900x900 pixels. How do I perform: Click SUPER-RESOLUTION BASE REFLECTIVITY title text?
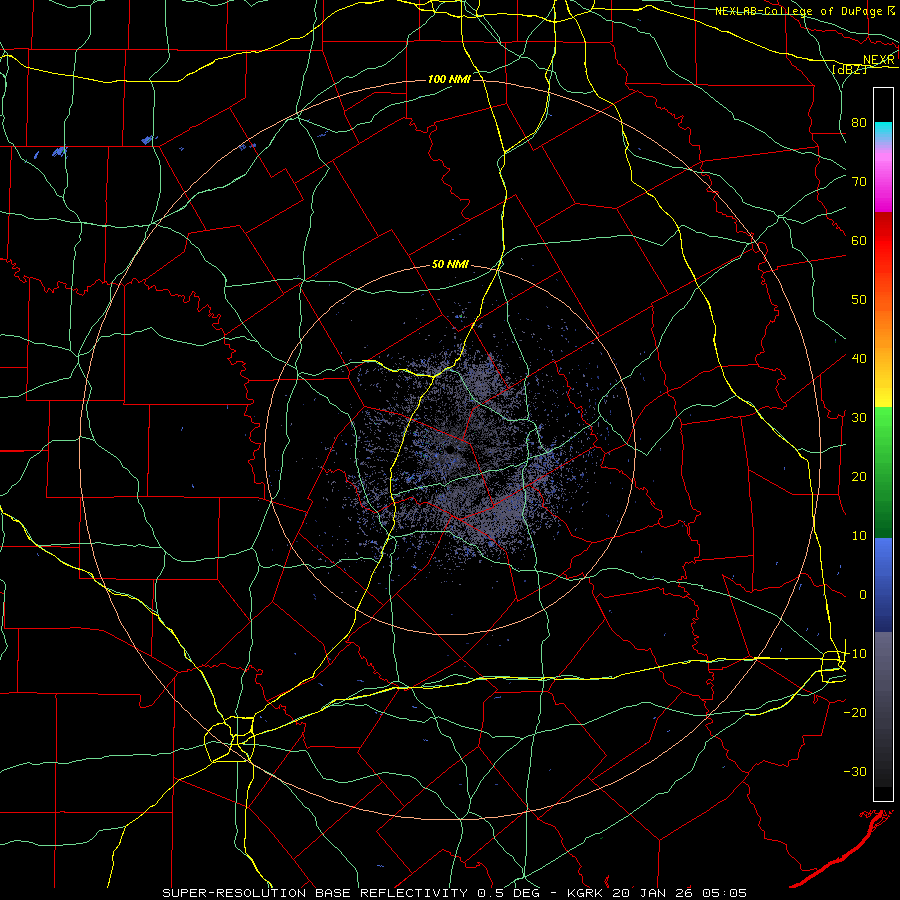coord(315,893)
